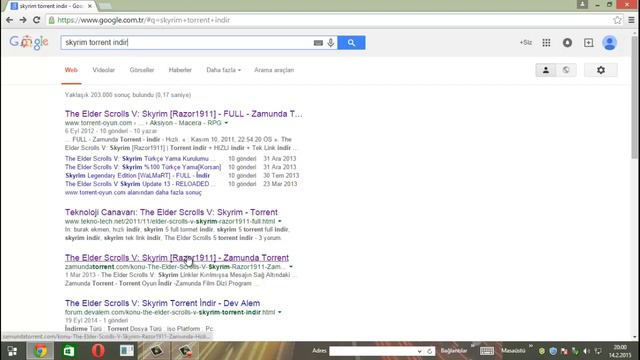Go back with the browser back arrow
640x360 pixels.
[9, 20]
